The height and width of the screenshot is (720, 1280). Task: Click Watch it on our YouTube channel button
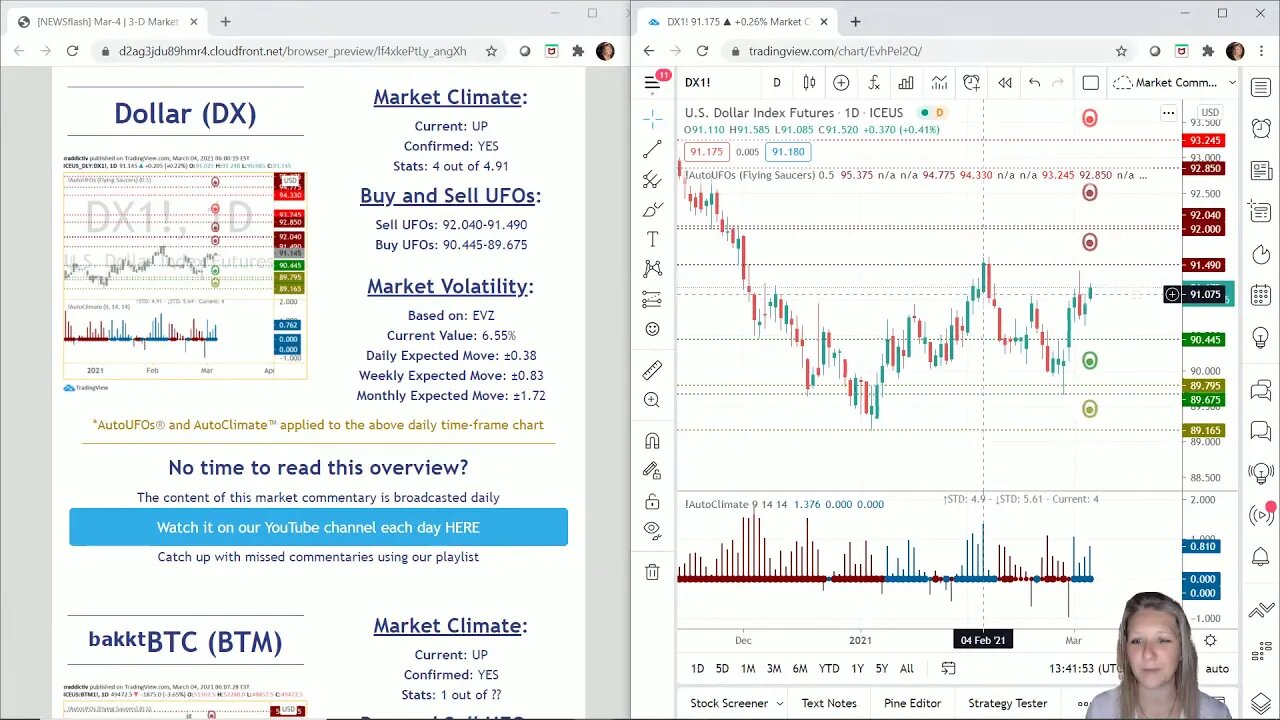coord(318,527)
